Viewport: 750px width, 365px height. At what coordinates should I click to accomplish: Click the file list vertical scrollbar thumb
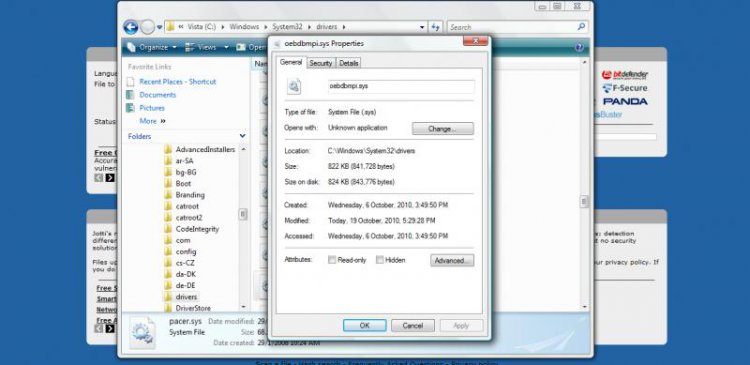click(584, 201)
